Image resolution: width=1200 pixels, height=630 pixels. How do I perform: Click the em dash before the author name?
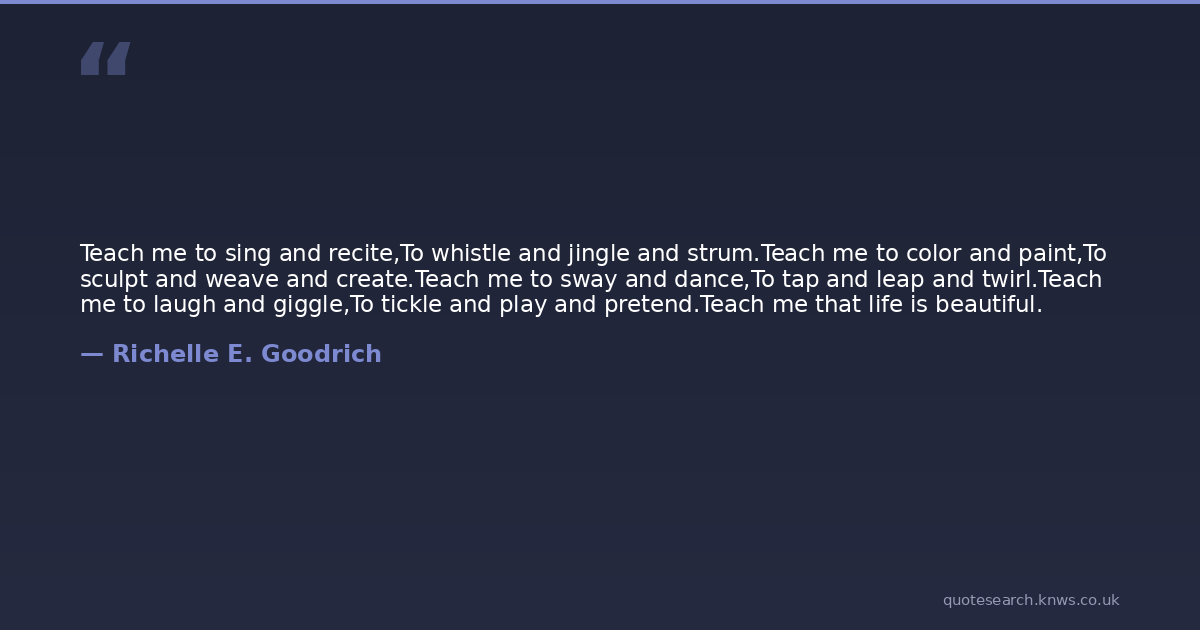coord(91,354)
